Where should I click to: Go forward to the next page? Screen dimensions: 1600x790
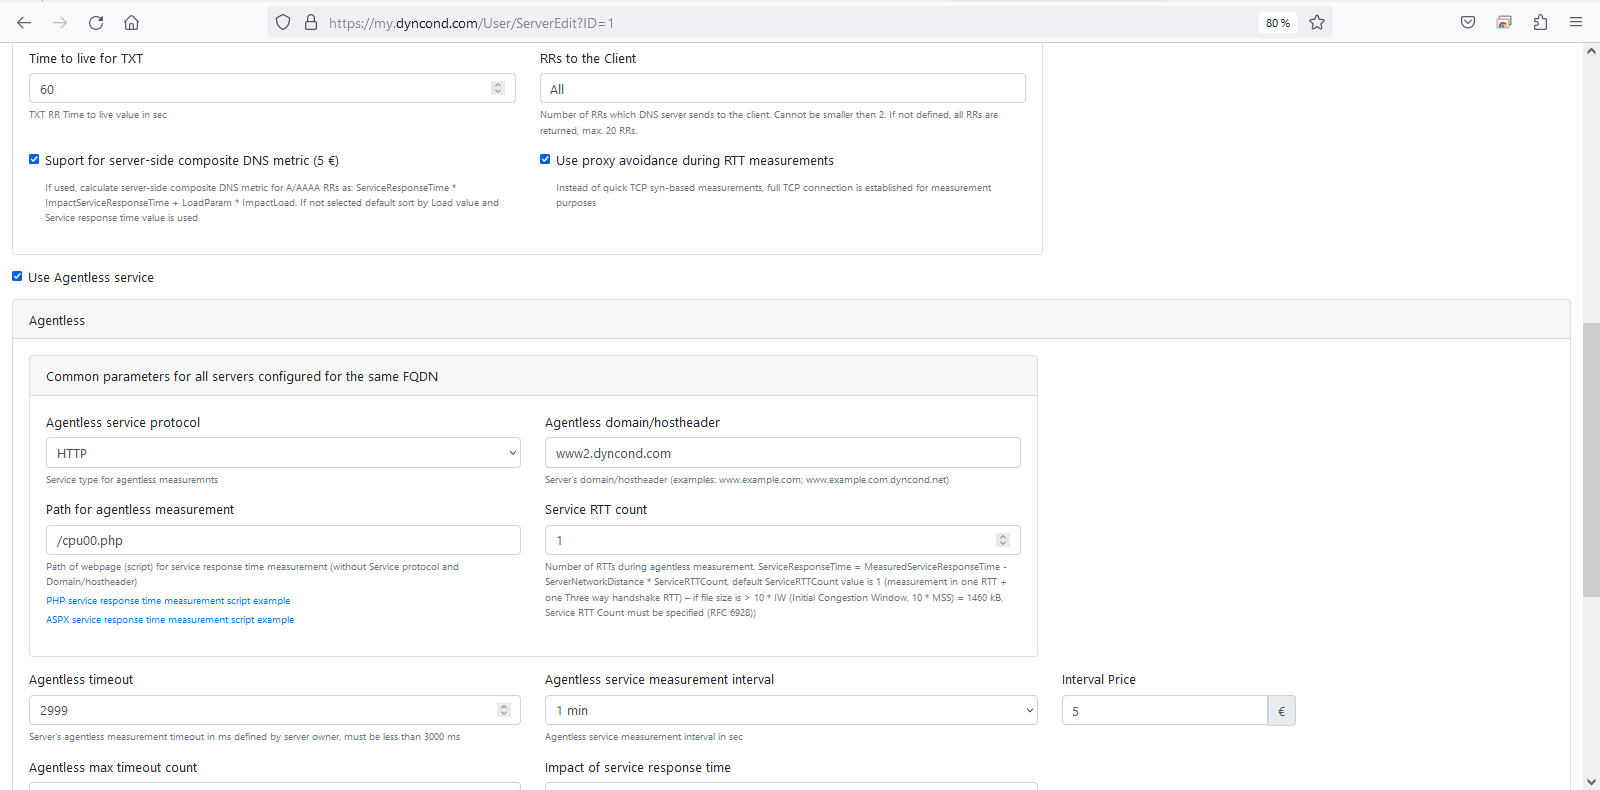pyautogui.click(x=60, y=22)
